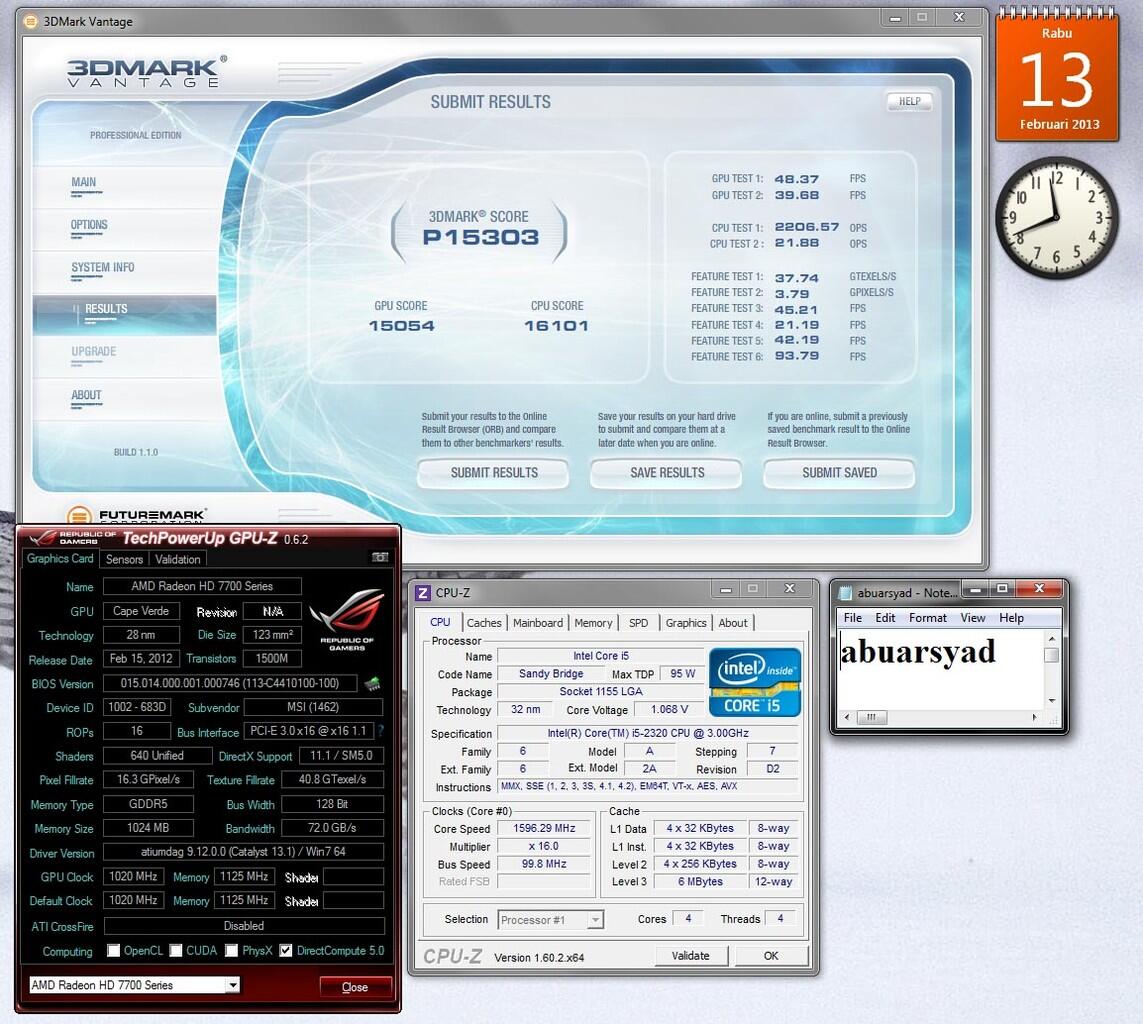Click the GPU SCORE value 15054
Screen dimensions: 1143x1024
coord(402,326)
